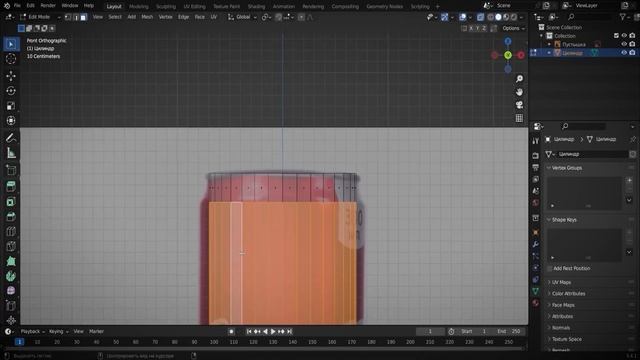Open the Material properties tab

point(536,303)
